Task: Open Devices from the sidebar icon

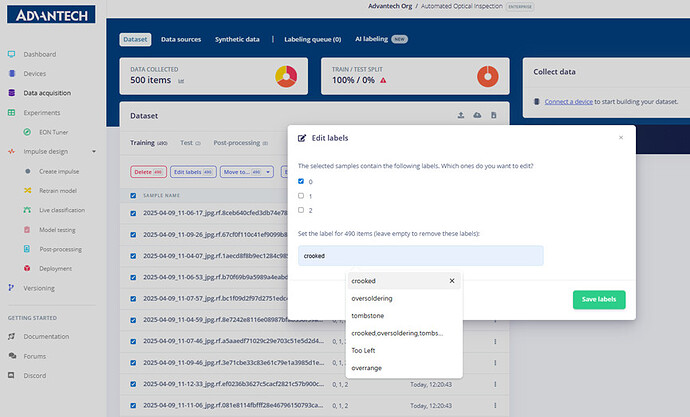Action: (12, 73)
